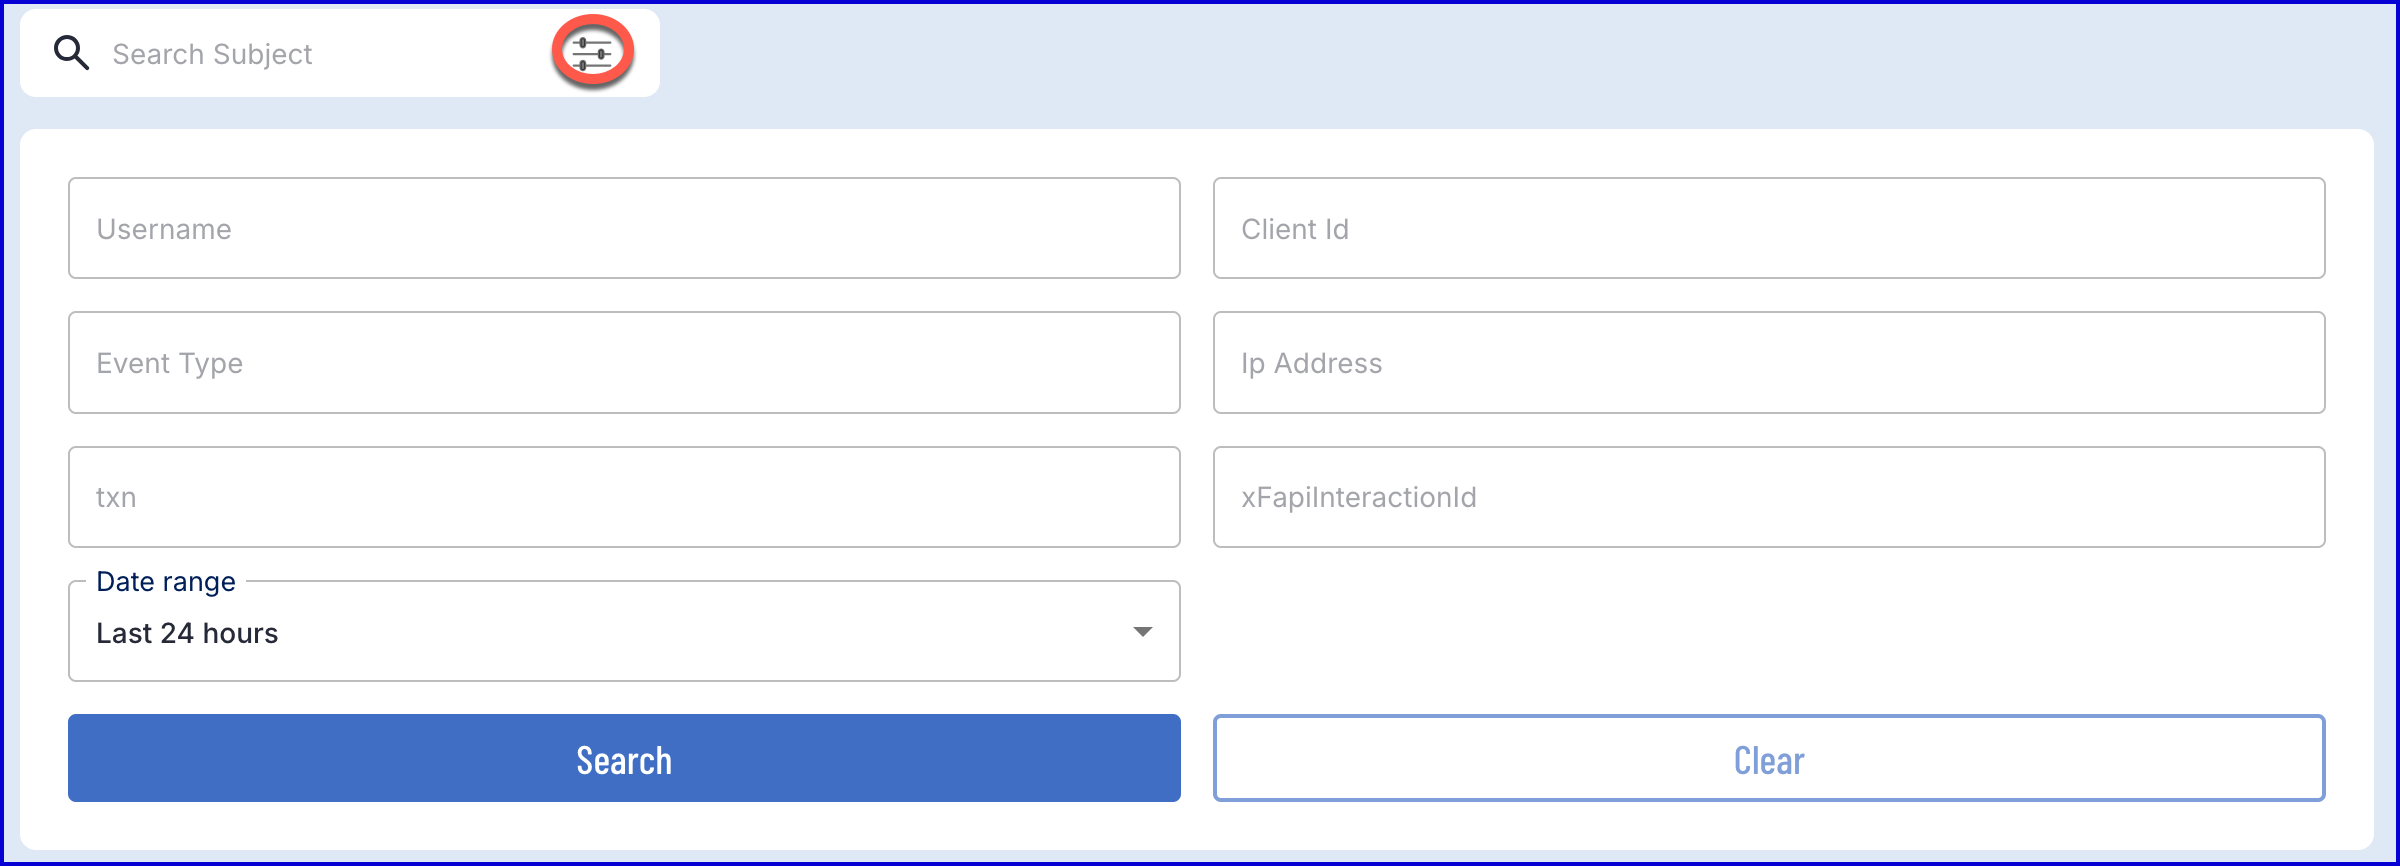Click the xFapiInteractionId placeholder text
The height and width of the screenshot is (866, 2400).
click(1359, 497)
